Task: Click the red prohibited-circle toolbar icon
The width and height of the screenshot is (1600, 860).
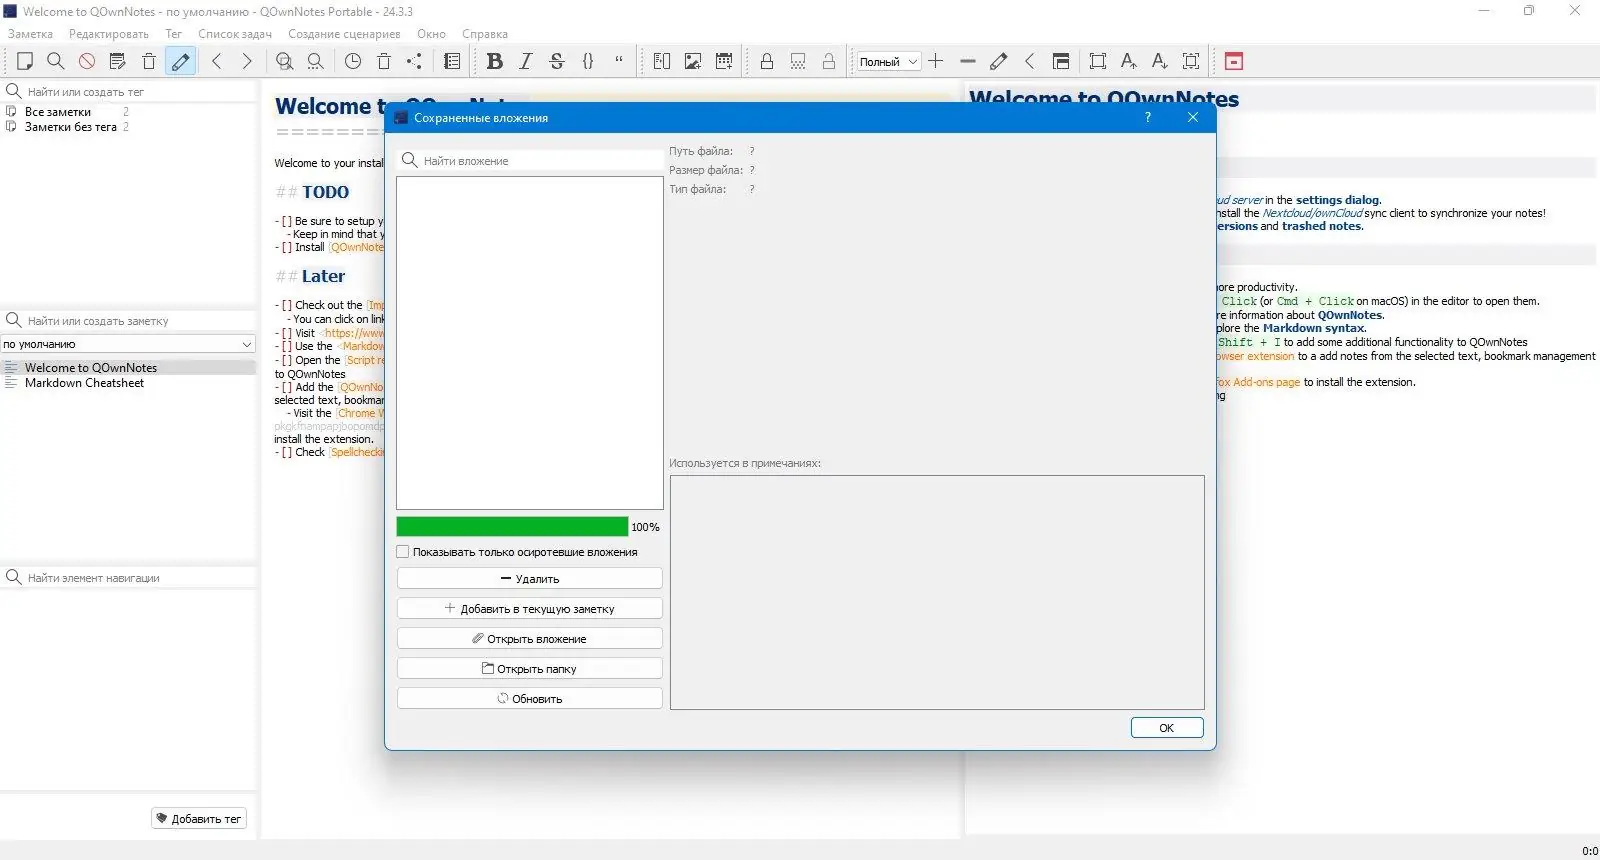Action: (87, 61)
